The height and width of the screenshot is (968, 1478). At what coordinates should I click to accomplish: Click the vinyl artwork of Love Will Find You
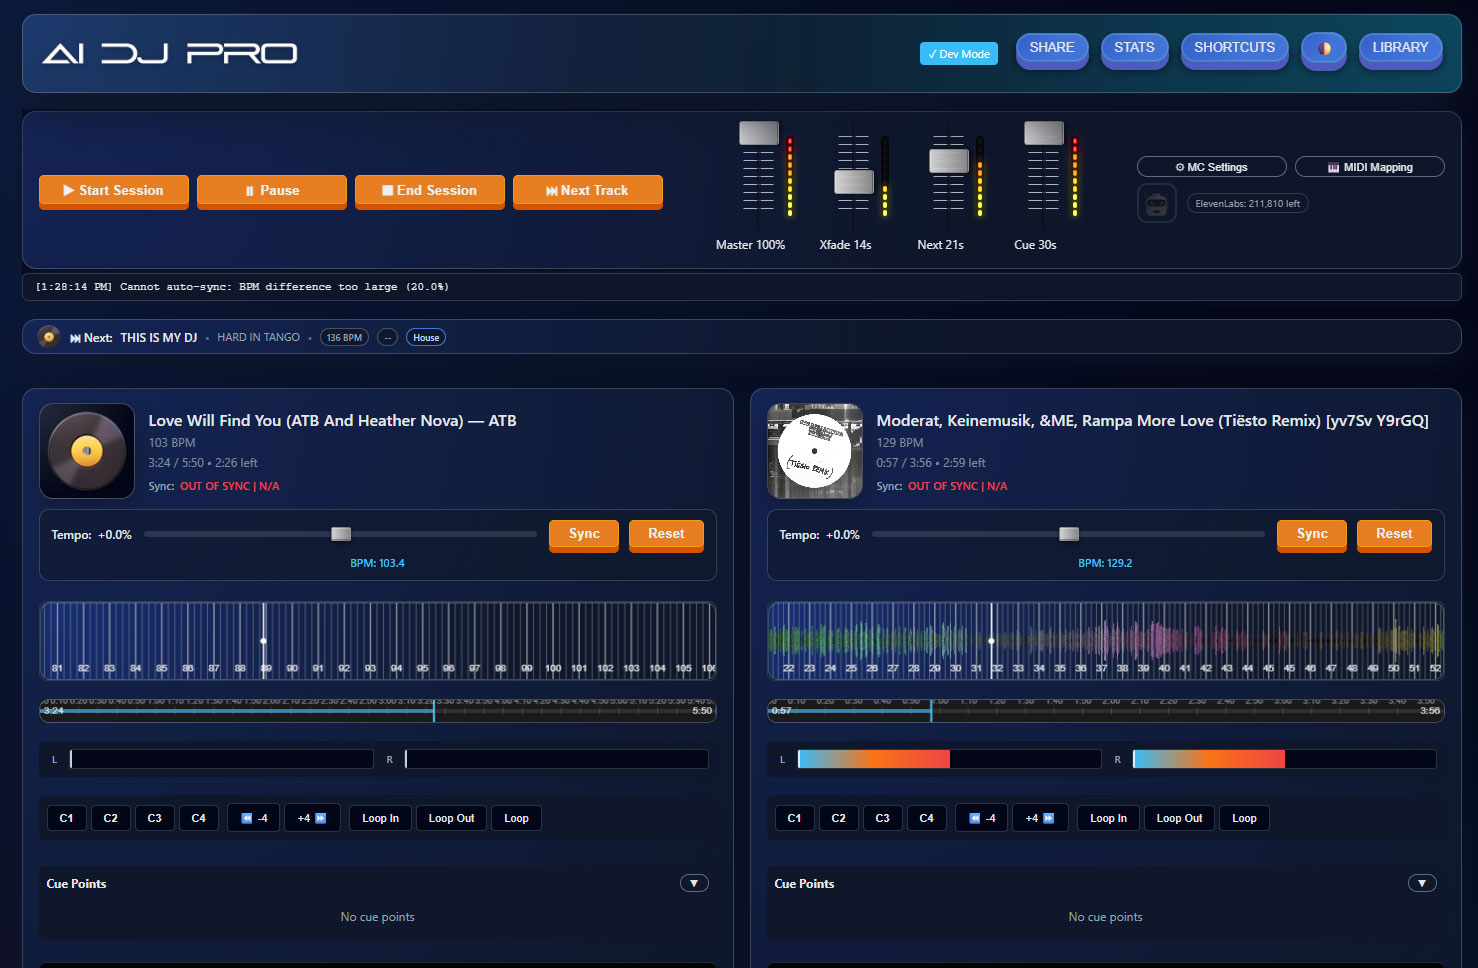pos(87,451)
